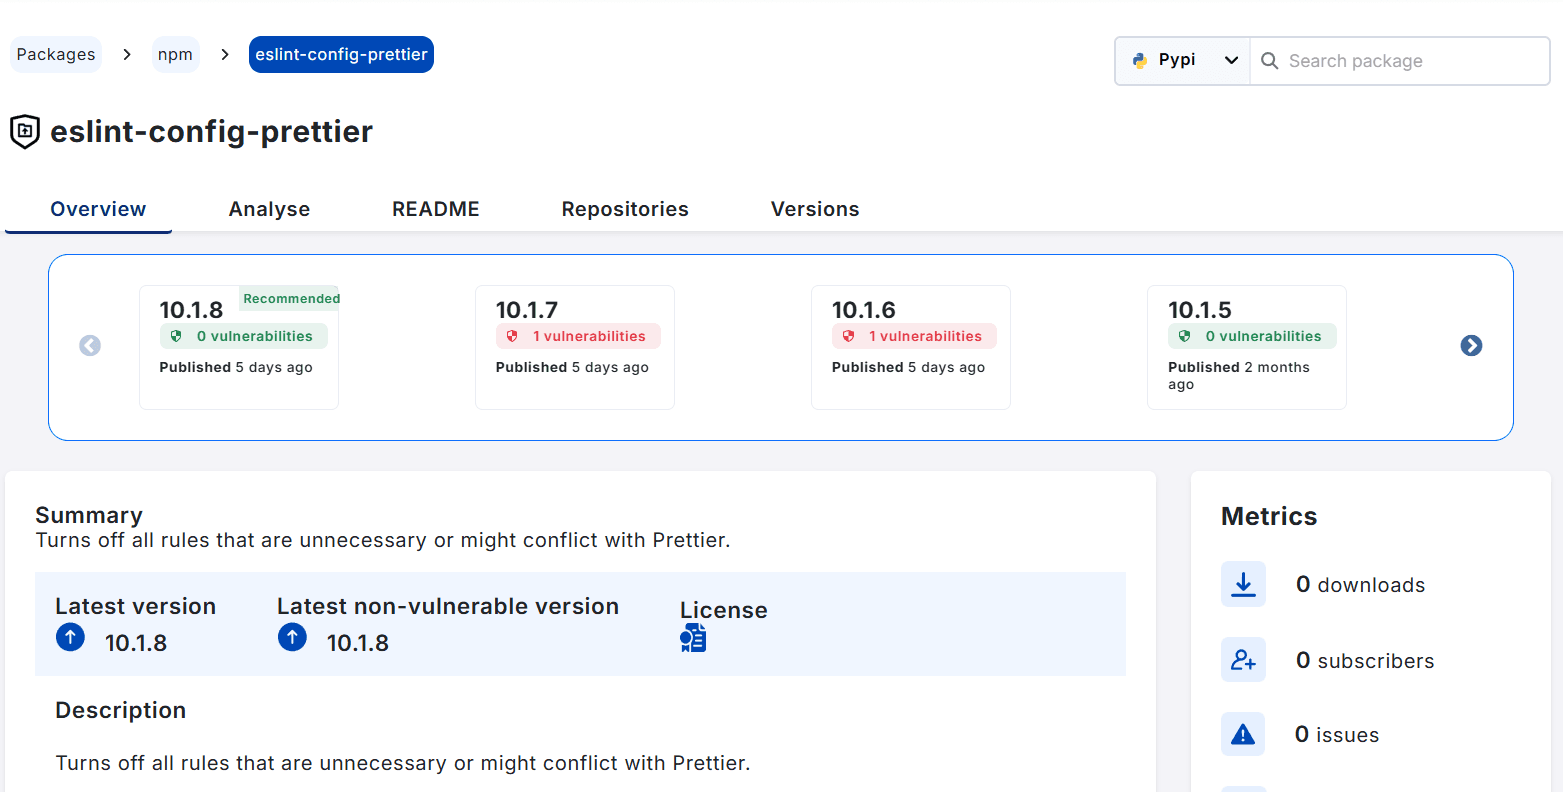Click the search magnifier icon
The image size is (1563, 792).
[x=1270, y=61]
